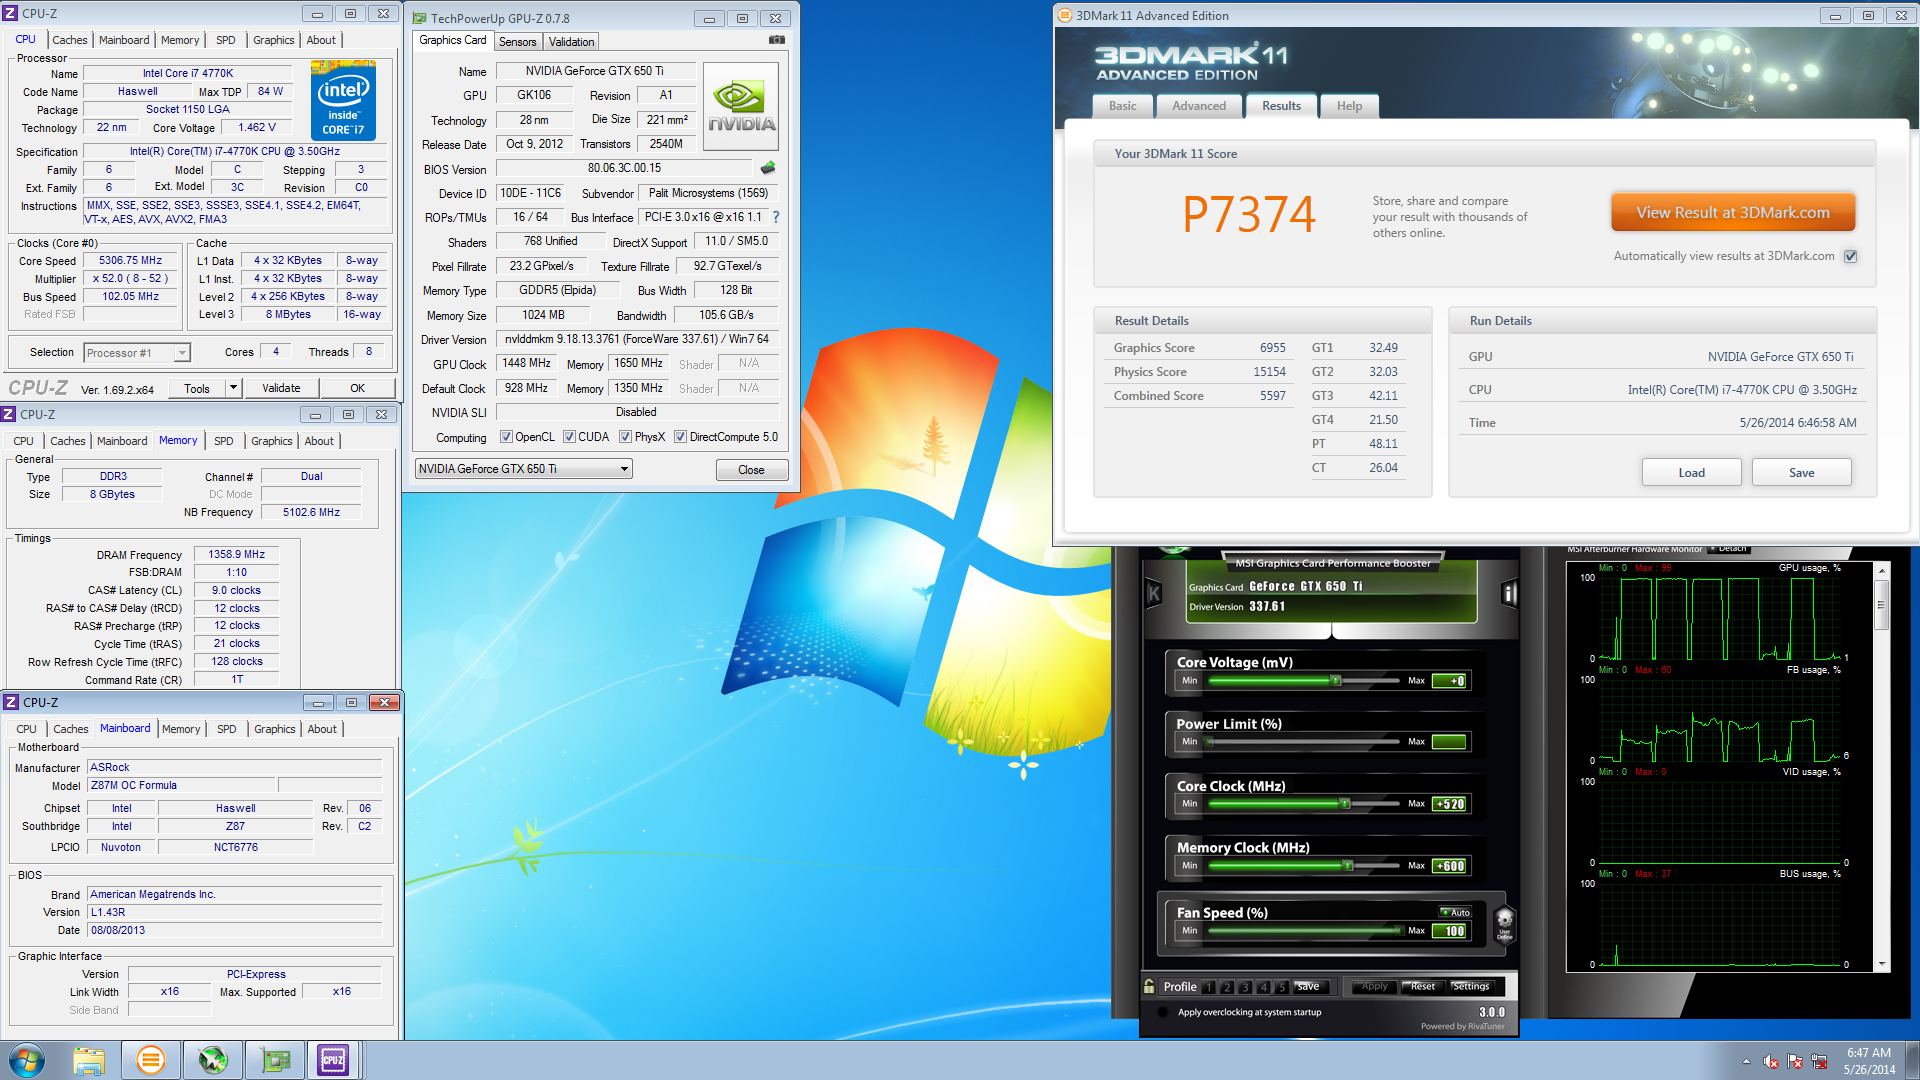Uncheck automatically view results at 3DMark.com

click(x=1851, y=256)
